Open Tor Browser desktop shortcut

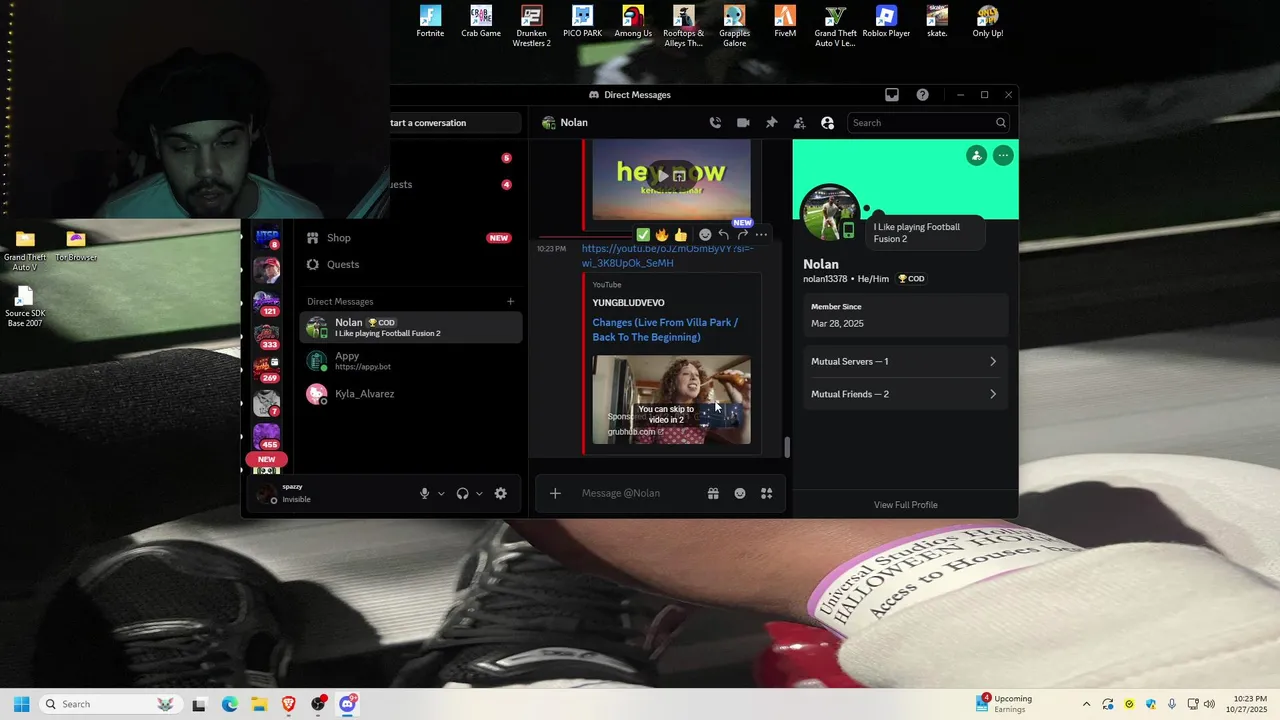(x=76, y=246)
